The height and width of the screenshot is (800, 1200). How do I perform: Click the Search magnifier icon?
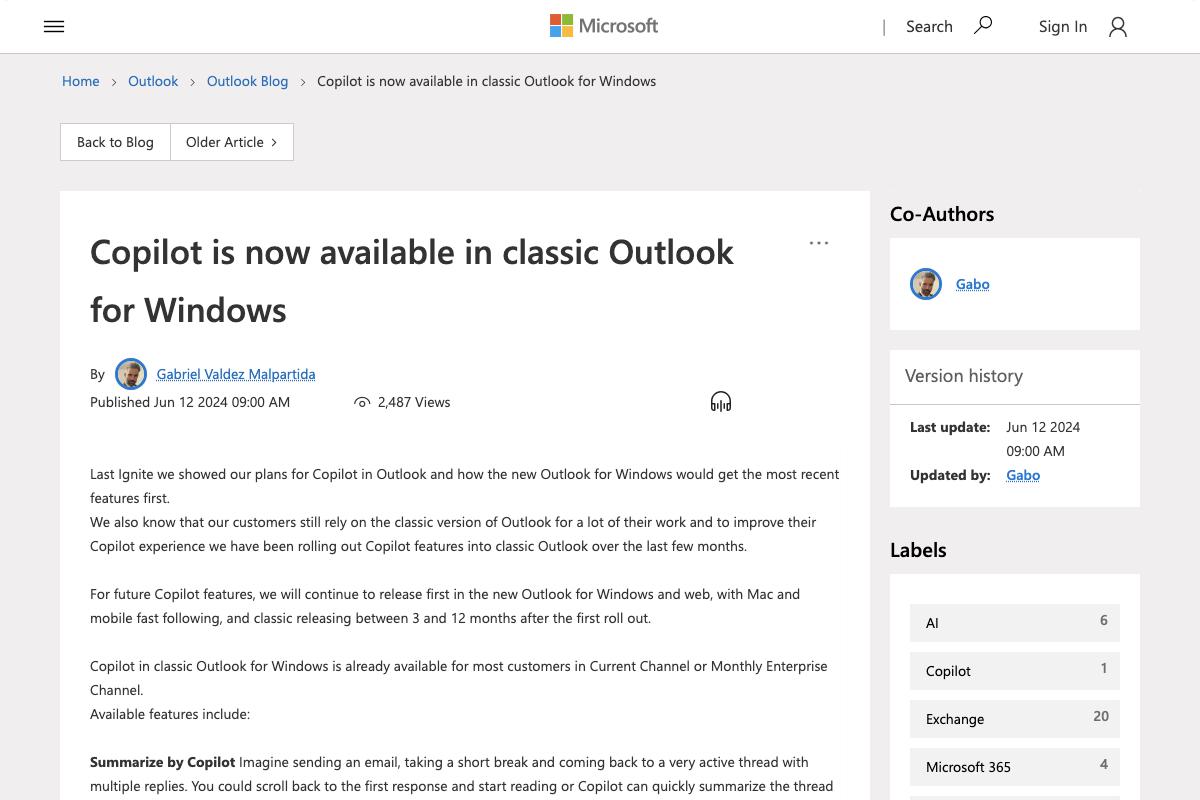tap(983, 26)
